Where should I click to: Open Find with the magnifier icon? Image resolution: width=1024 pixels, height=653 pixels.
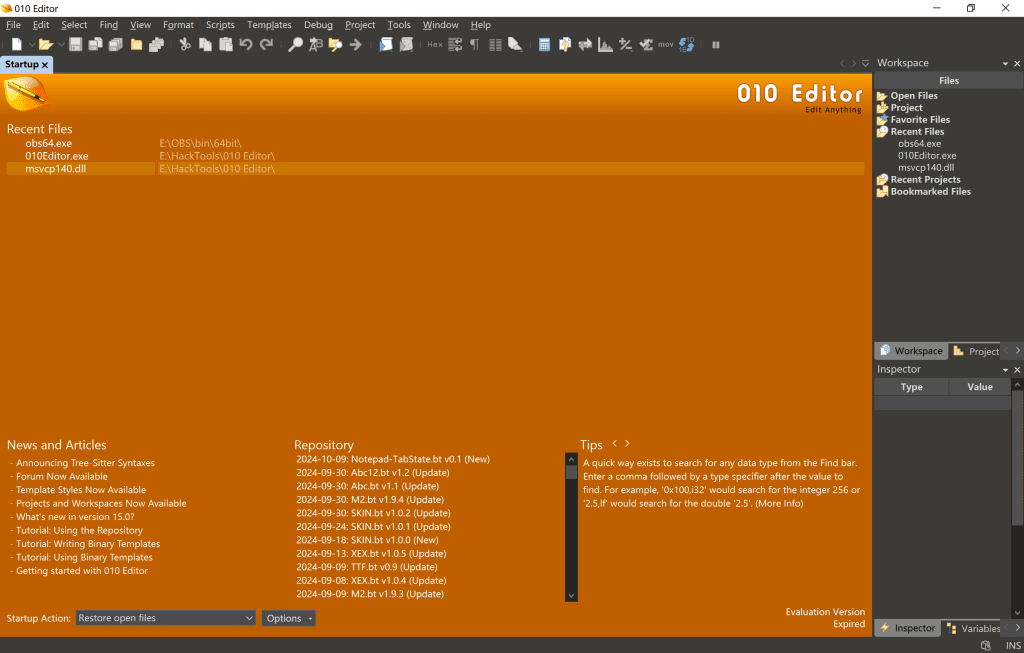point(296,44)
